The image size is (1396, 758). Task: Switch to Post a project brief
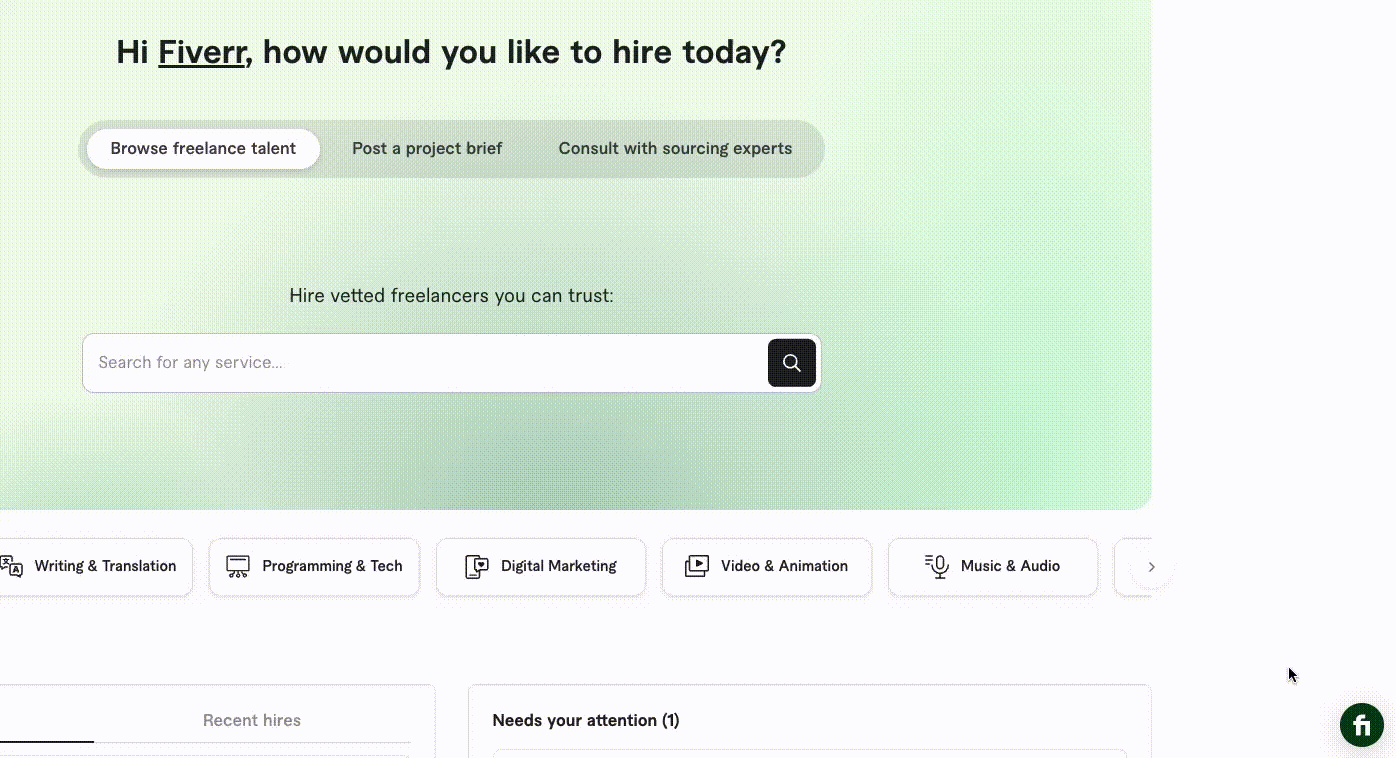tap(427, 149)
